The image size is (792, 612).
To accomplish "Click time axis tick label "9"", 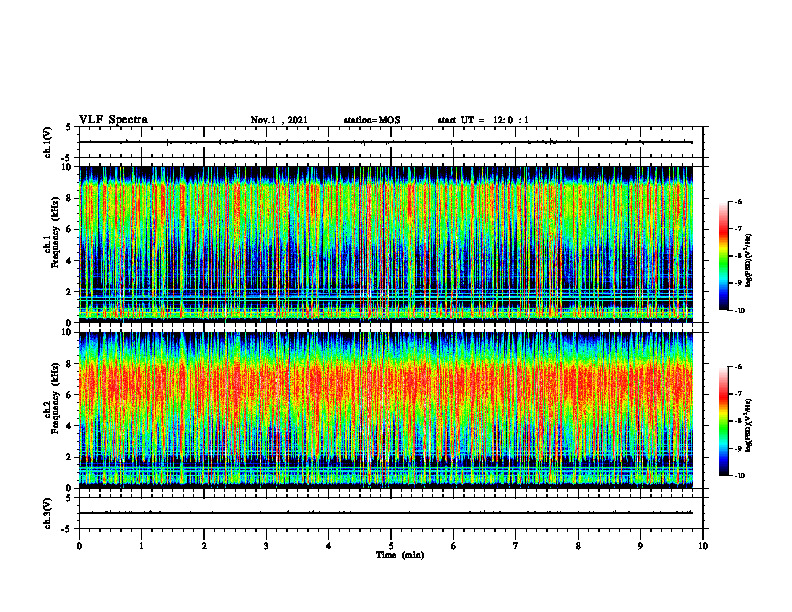I will click(640, 546).
